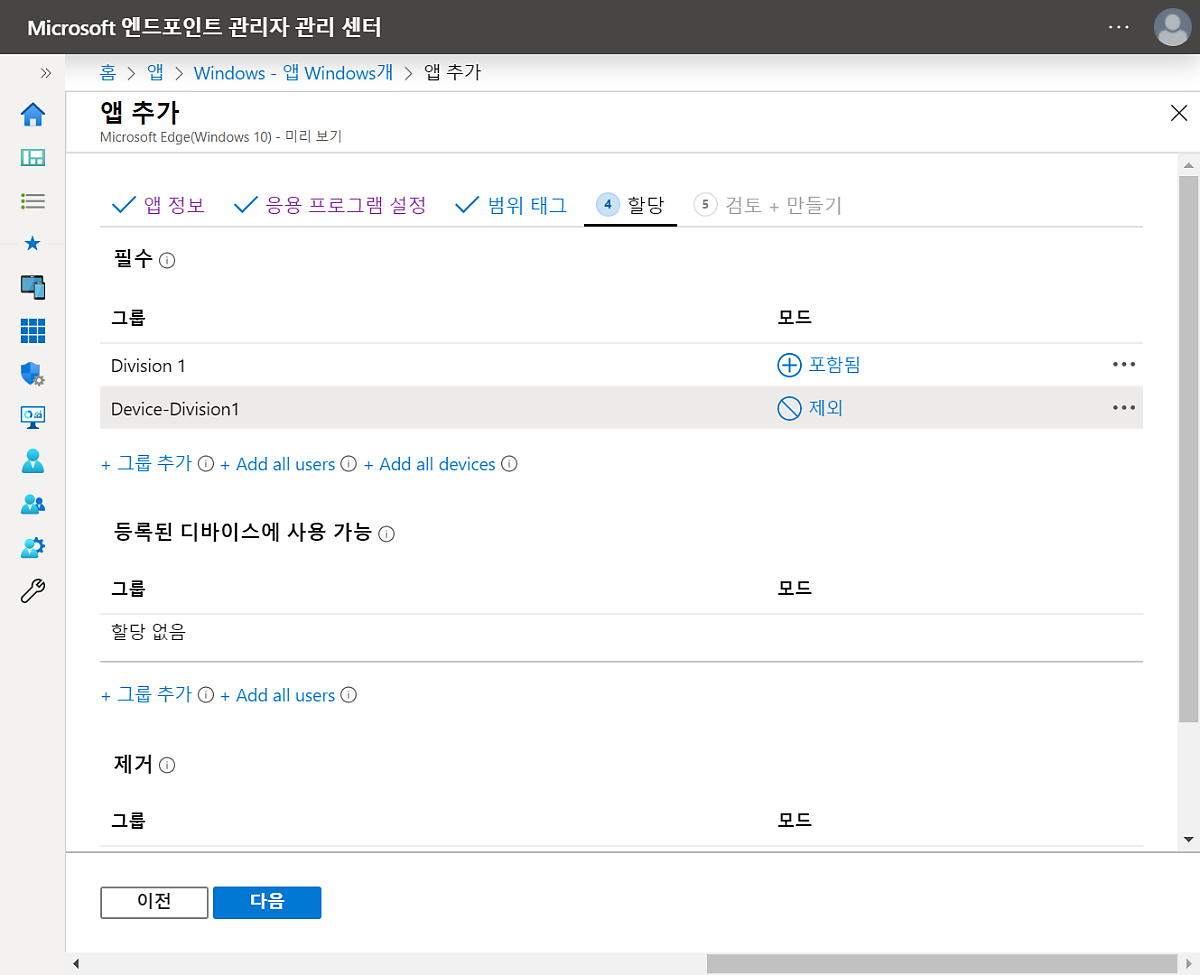Click the 다음 button
This screenshot has width=1200, height=975.
[267, 902]
